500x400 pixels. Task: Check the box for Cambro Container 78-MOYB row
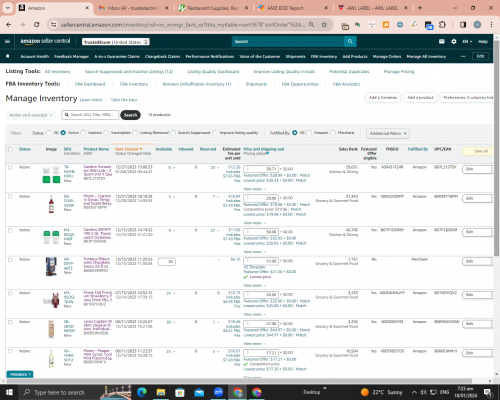coord(10,167)
